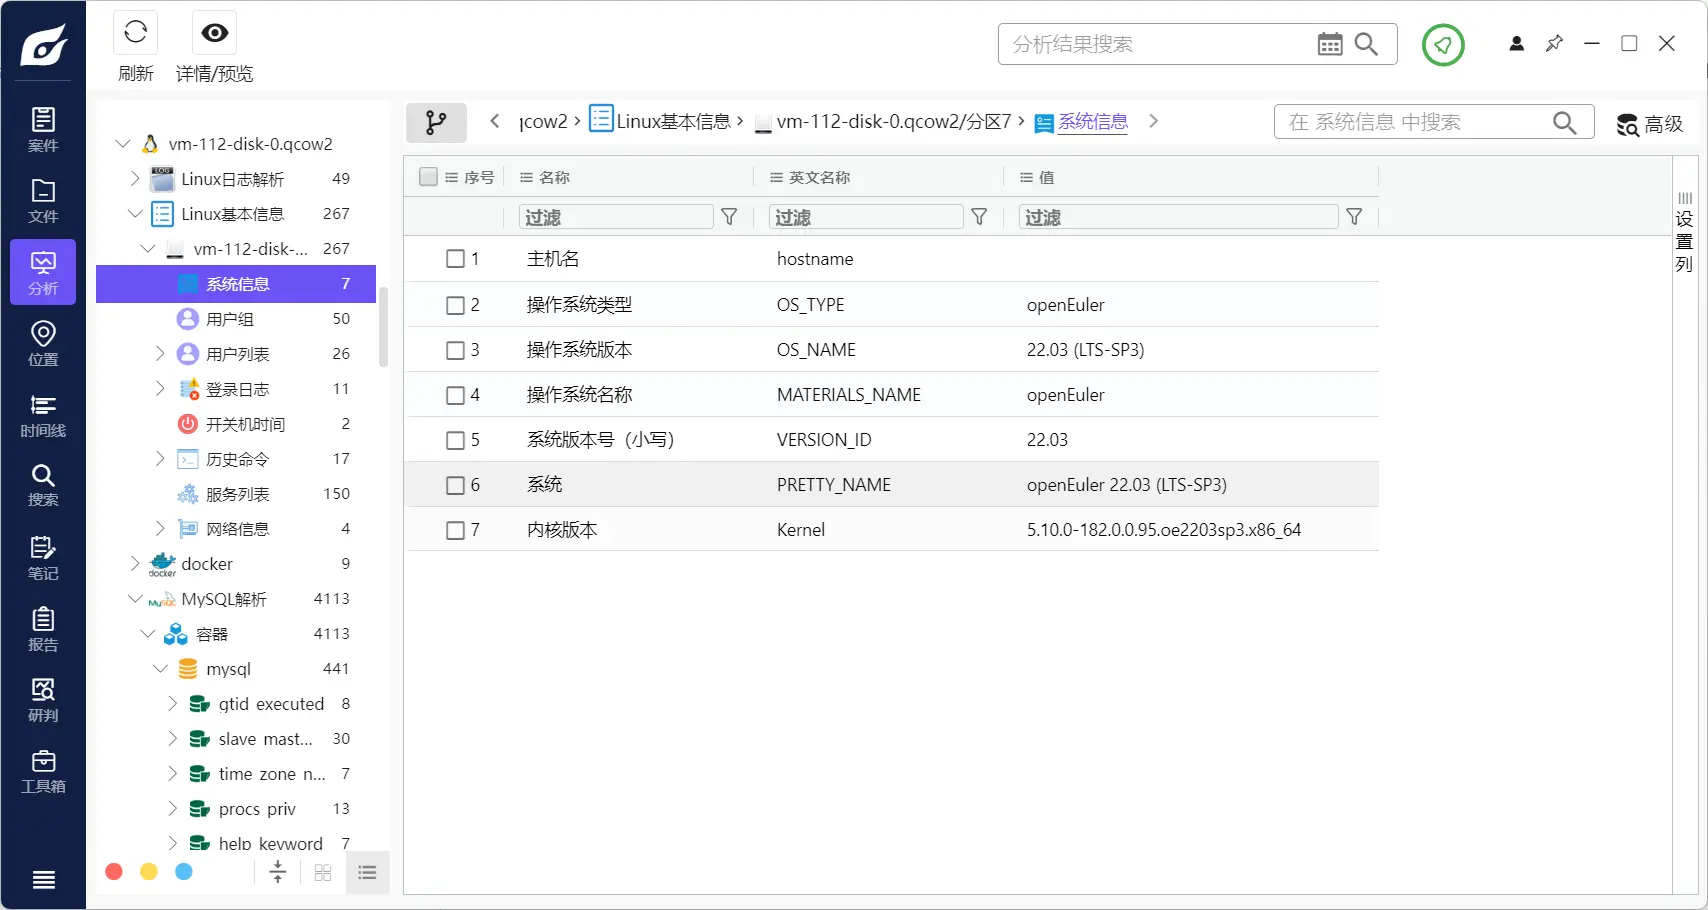This screenshot has width=1708, height=910.
Task: Click the hamburger menu icon at sidebar bottom
Action: (x=43, y=880)
